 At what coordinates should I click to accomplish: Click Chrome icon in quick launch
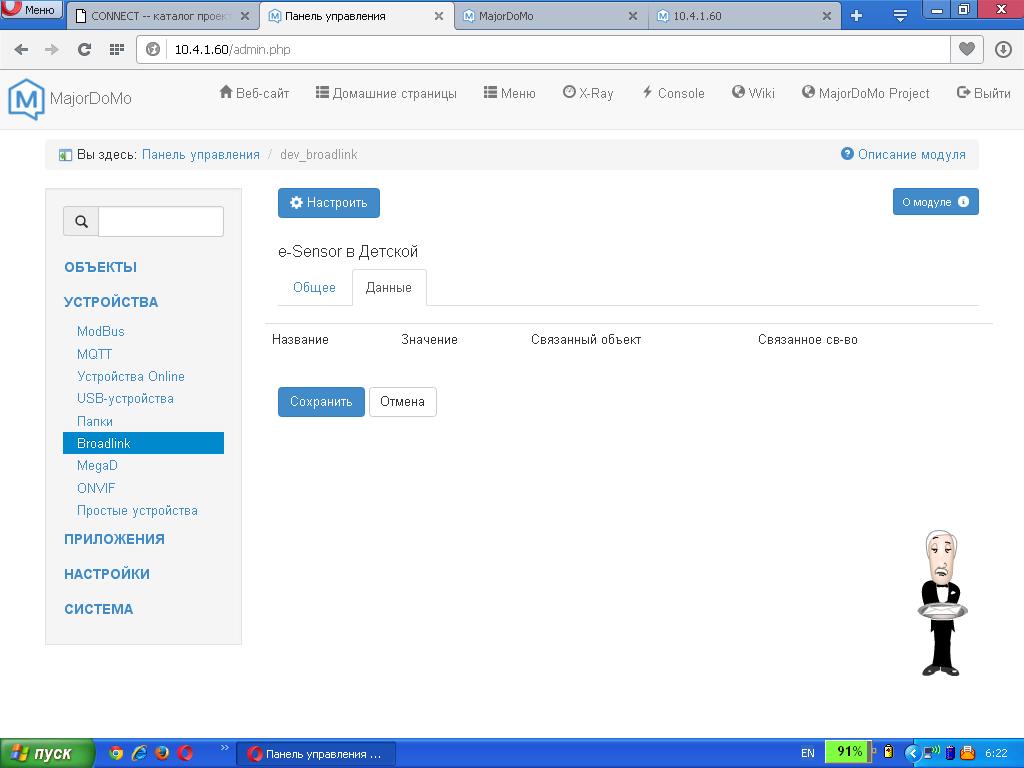click(x=116, y=753)
